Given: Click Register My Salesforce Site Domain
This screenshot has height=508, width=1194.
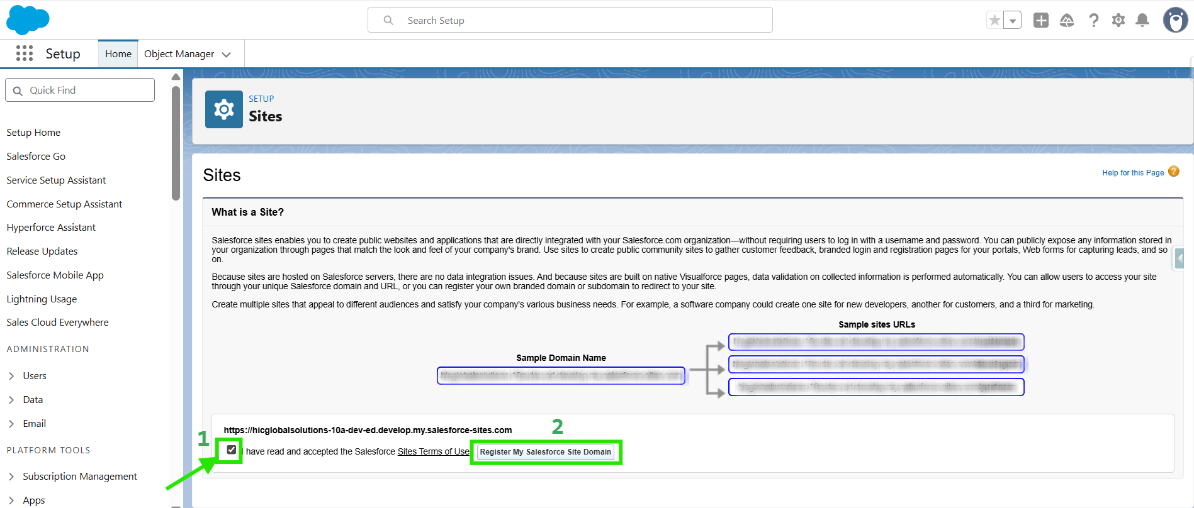Looking at the screenshot, I should [x=545, y=452].
